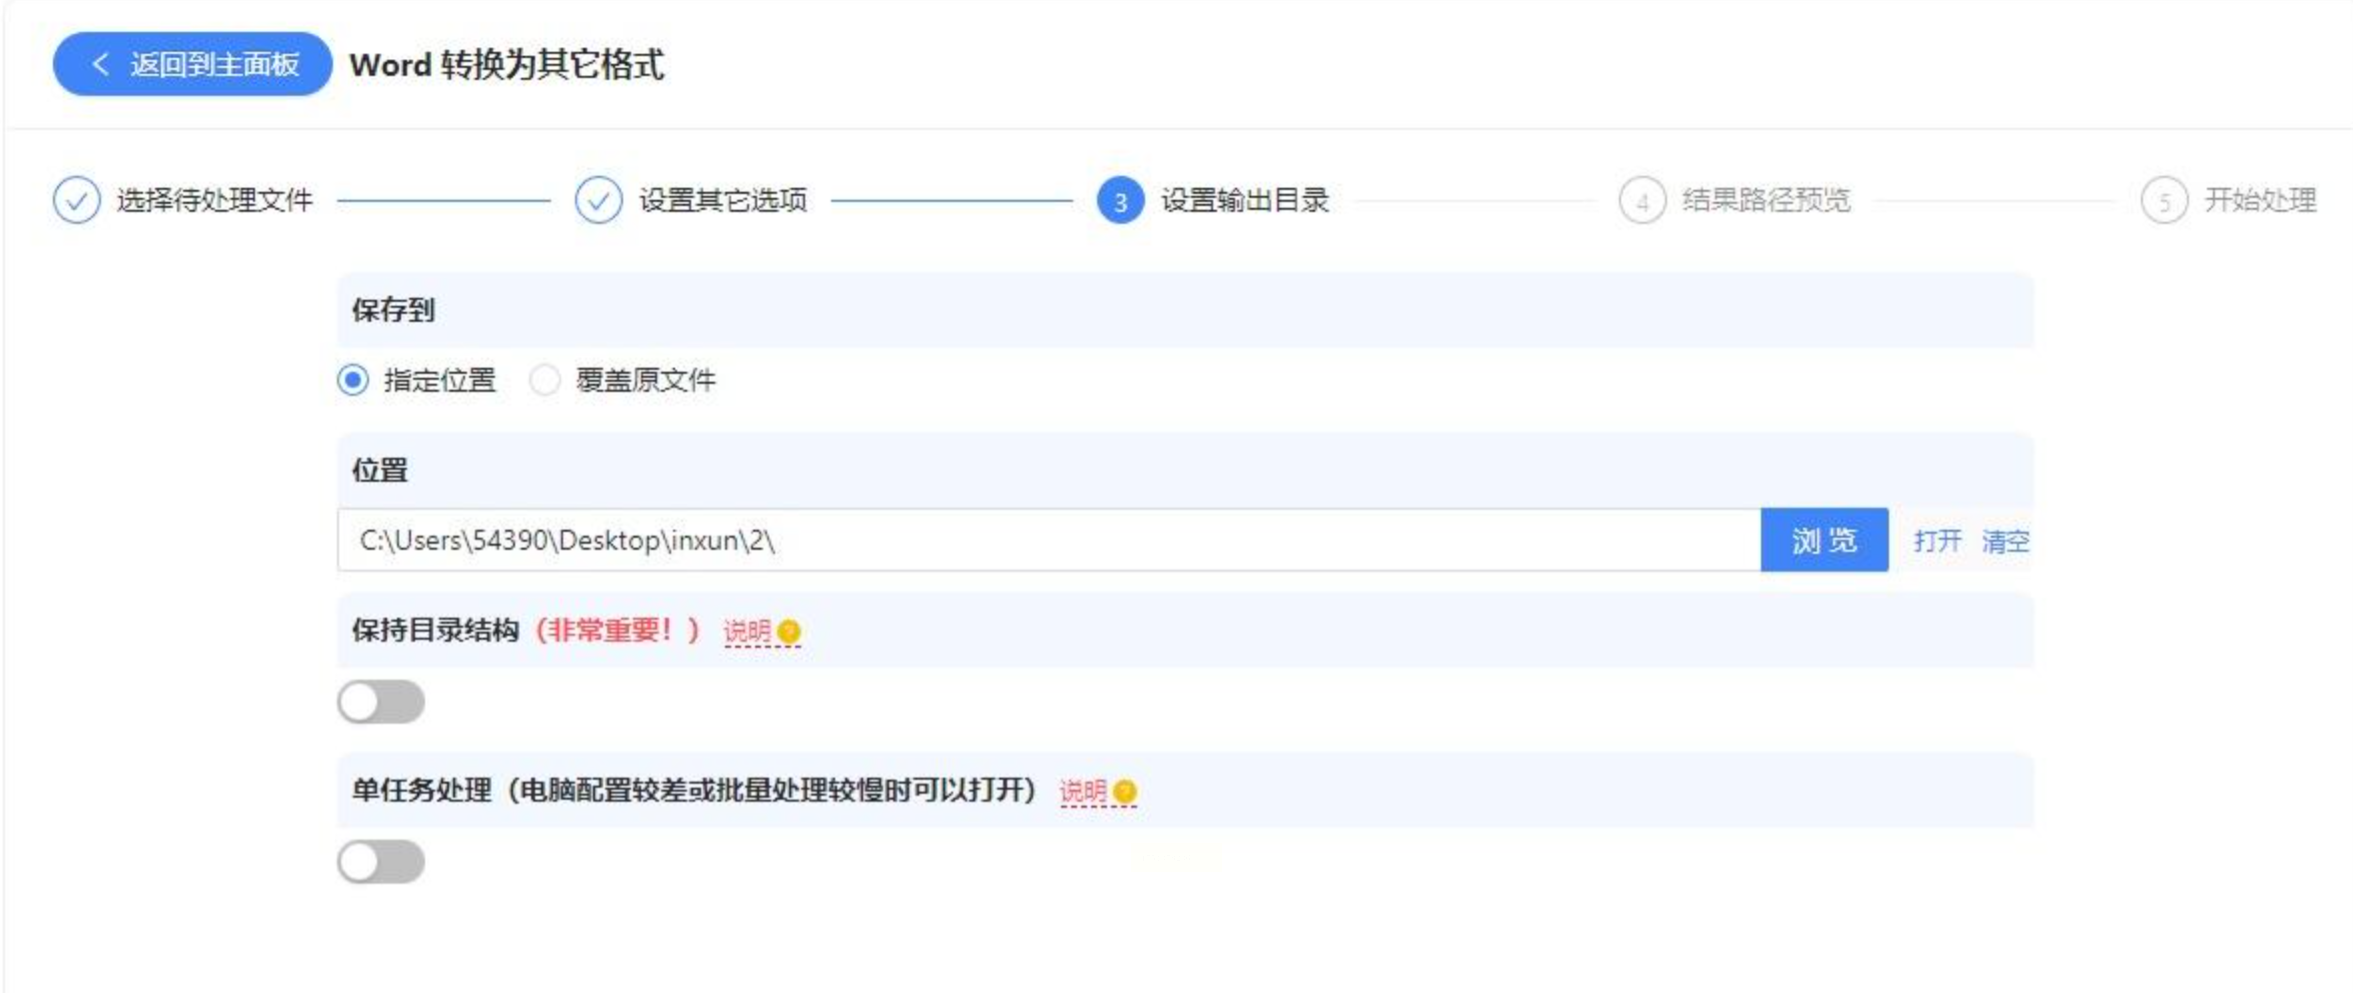The height and width of the screenshot is (993, 2353).
Task: Click the output path input field
Action: [1049, 540]
